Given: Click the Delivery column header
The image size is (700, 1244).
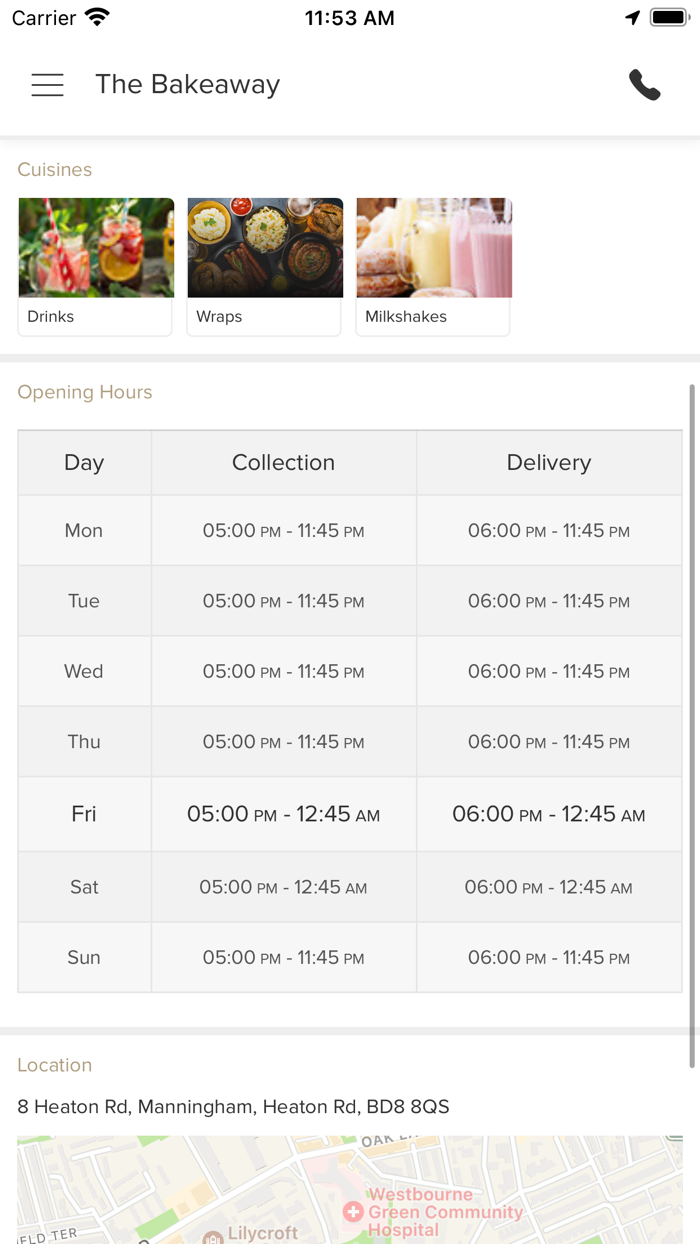Looking at the screenshot, I should coord(548,462).
